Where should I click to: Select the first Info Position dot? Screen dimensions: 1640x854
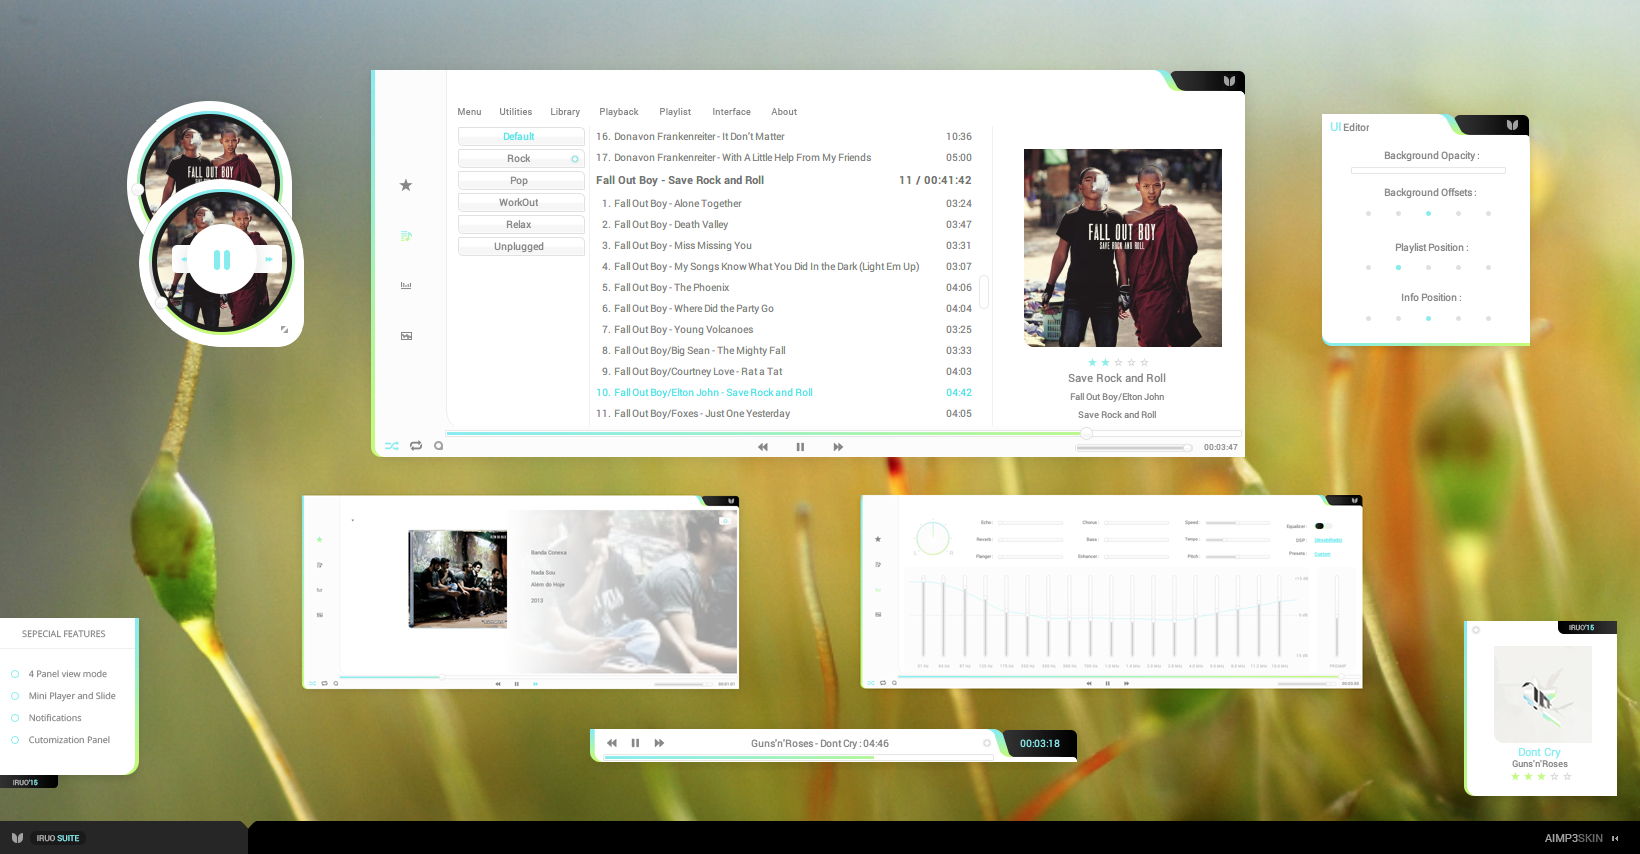(x=1368, y=318)
